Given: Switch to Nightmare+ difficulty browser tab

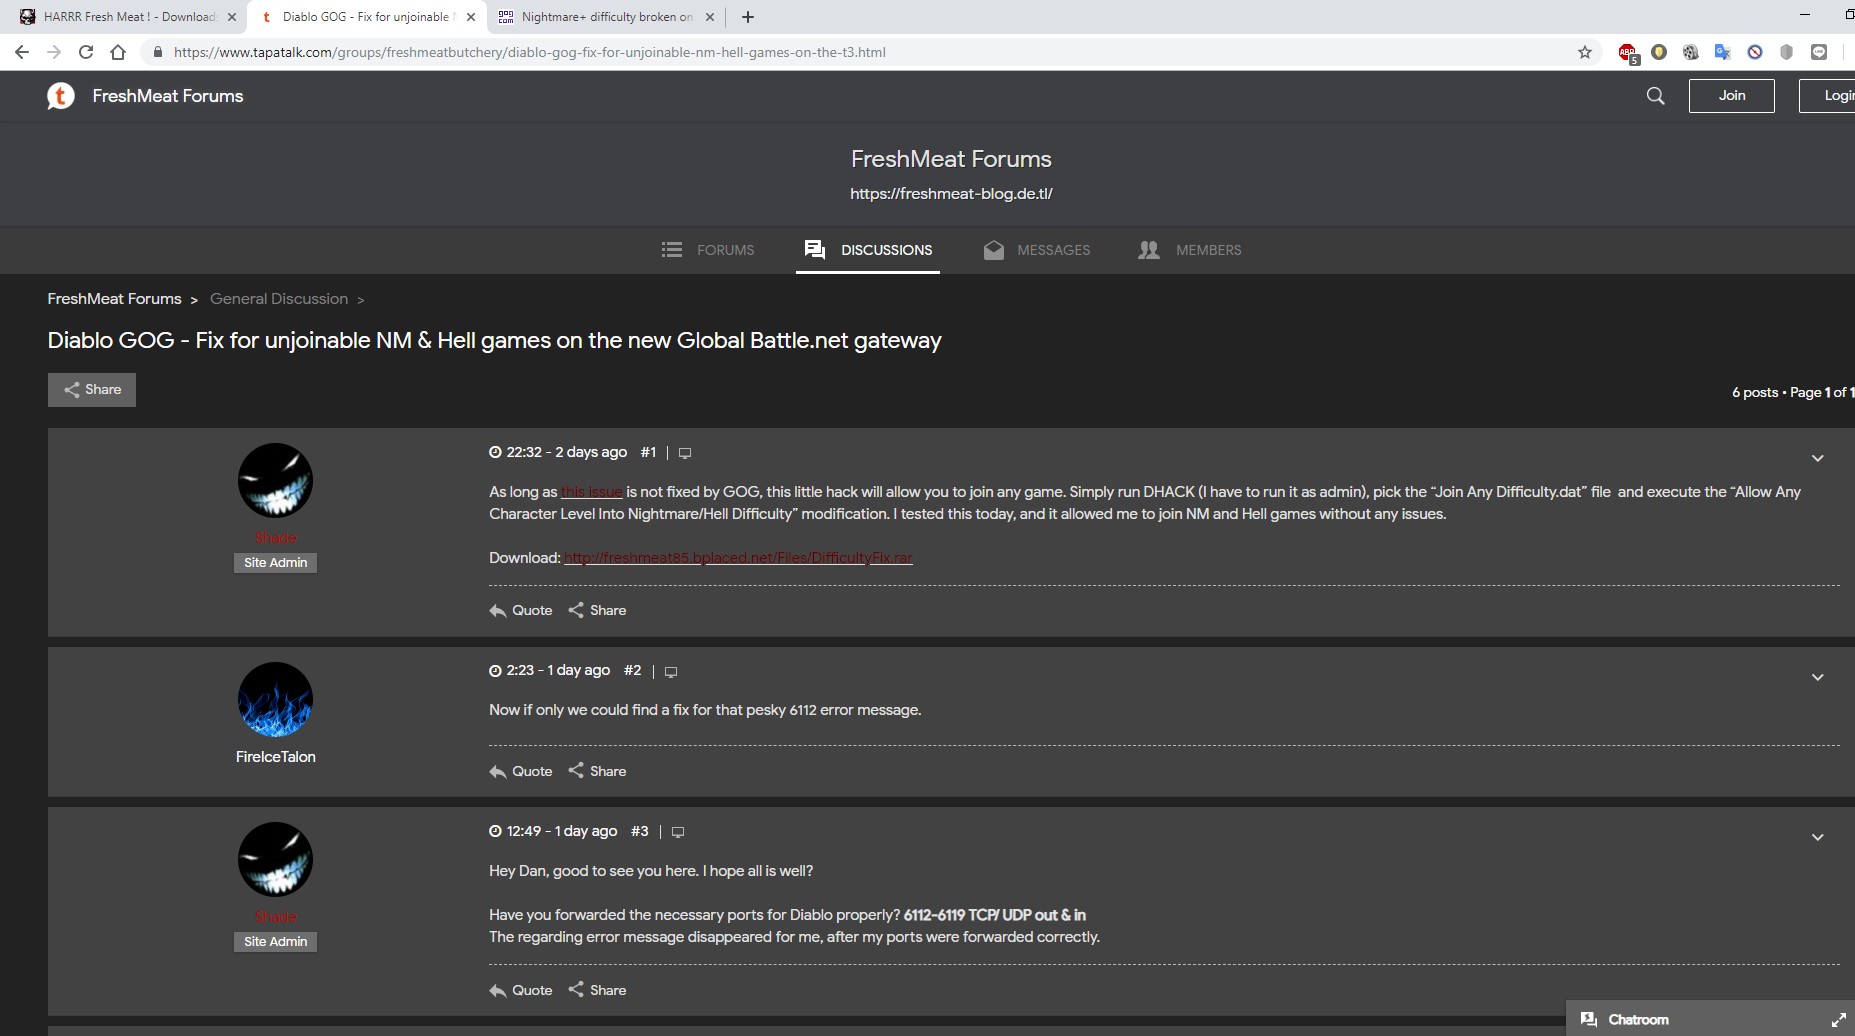Looking at the screenshot, I should pos(606,17).
